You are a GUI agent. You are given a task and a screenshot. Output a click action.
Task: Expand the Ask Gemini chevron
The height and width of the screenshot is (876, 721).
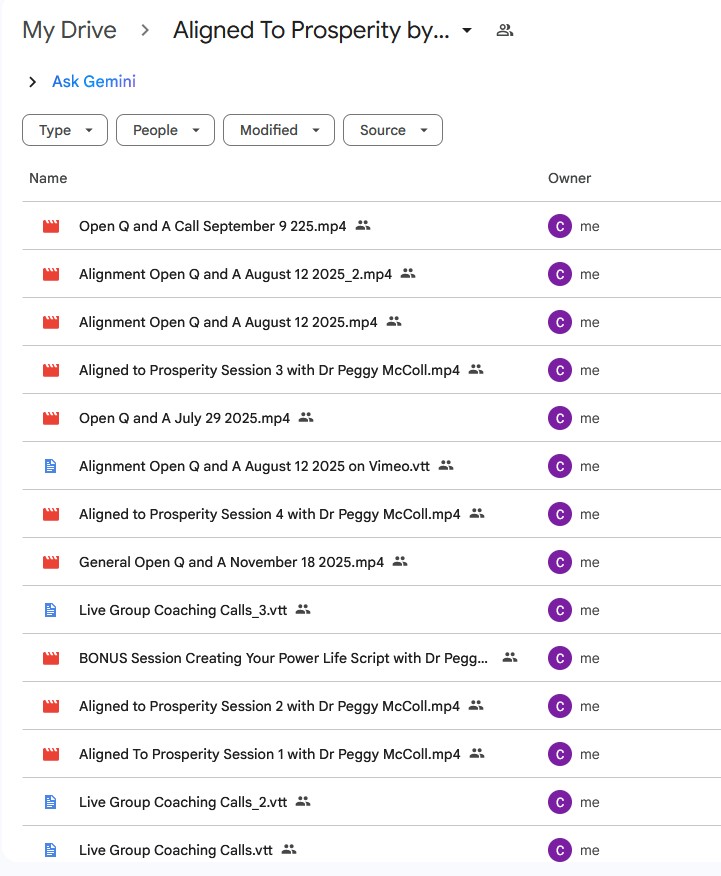(33, 82)
